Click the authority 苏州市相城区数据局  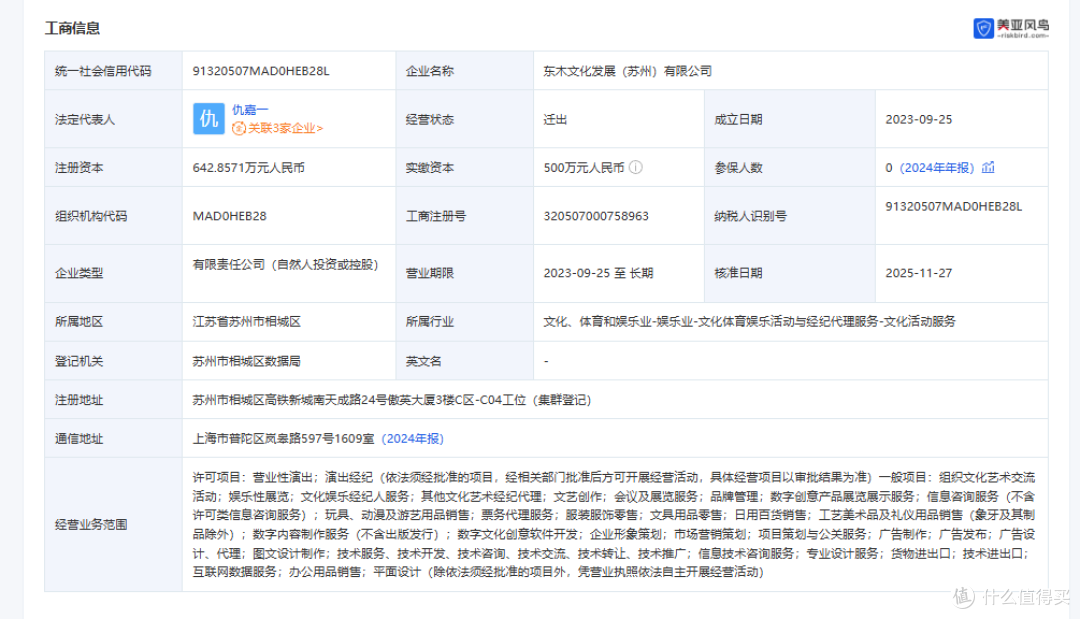[x=247, y=361]
